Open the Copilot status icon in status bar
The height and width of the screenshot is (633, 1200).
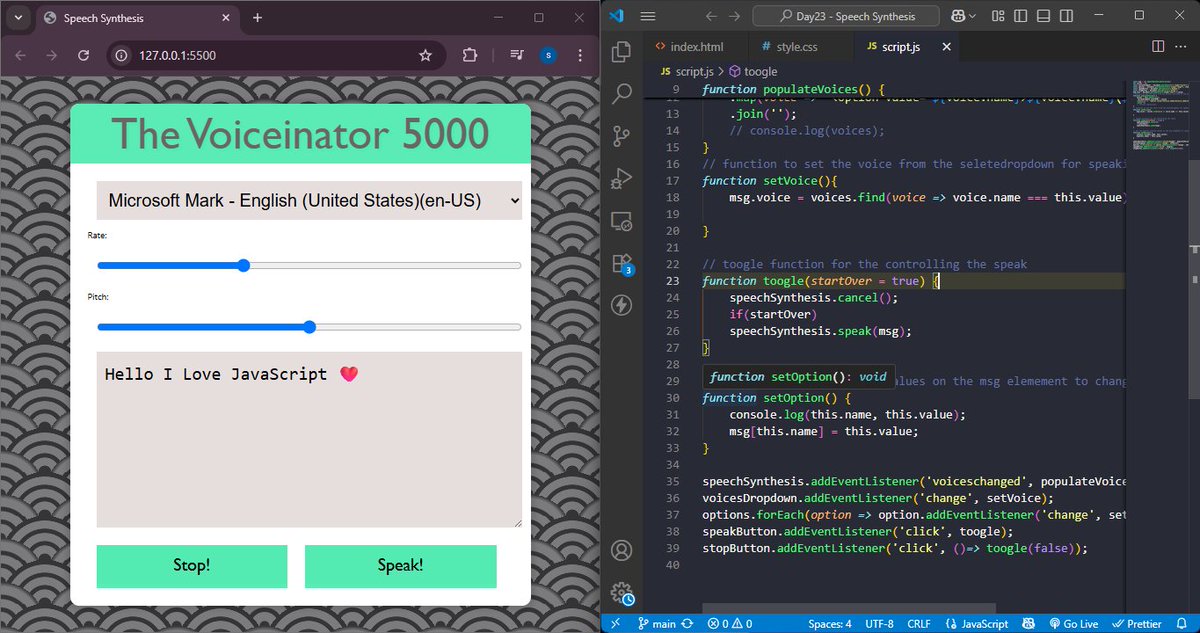[x=1030, y=624]
